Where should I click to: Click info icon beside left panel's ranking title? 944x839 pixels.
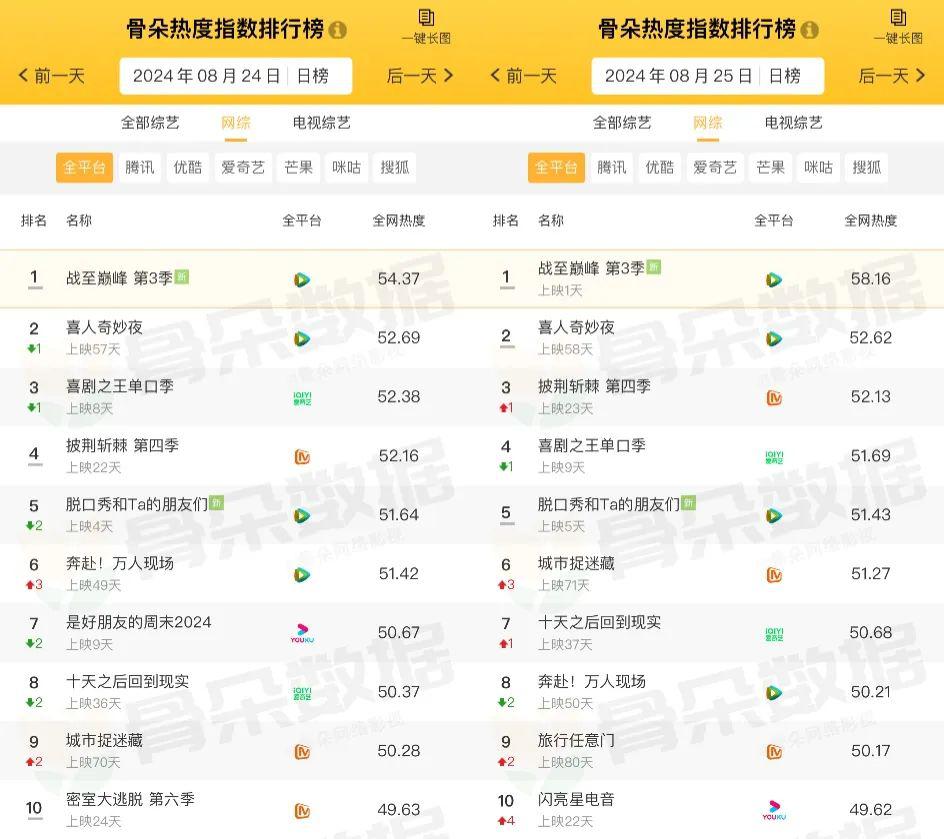tap(338, 30)
